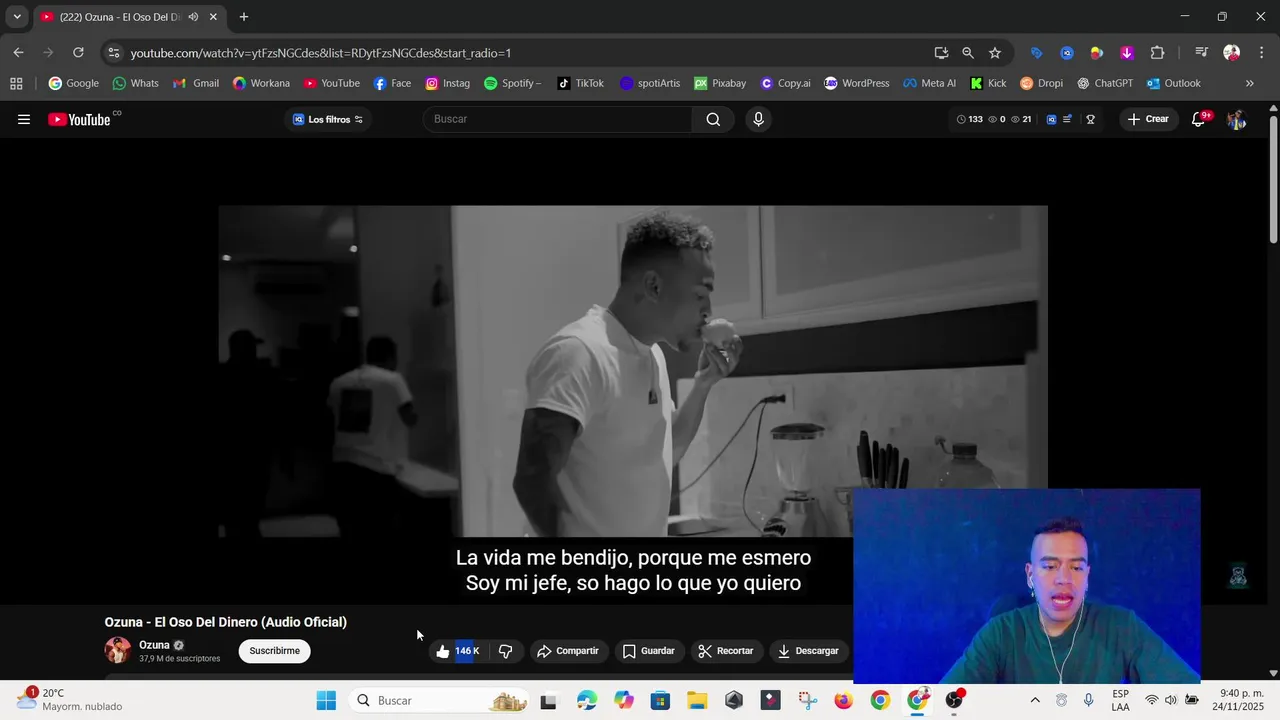1280x720 pixels.
Task: Open the Los filtros dropdown
Action: [328, 119]
